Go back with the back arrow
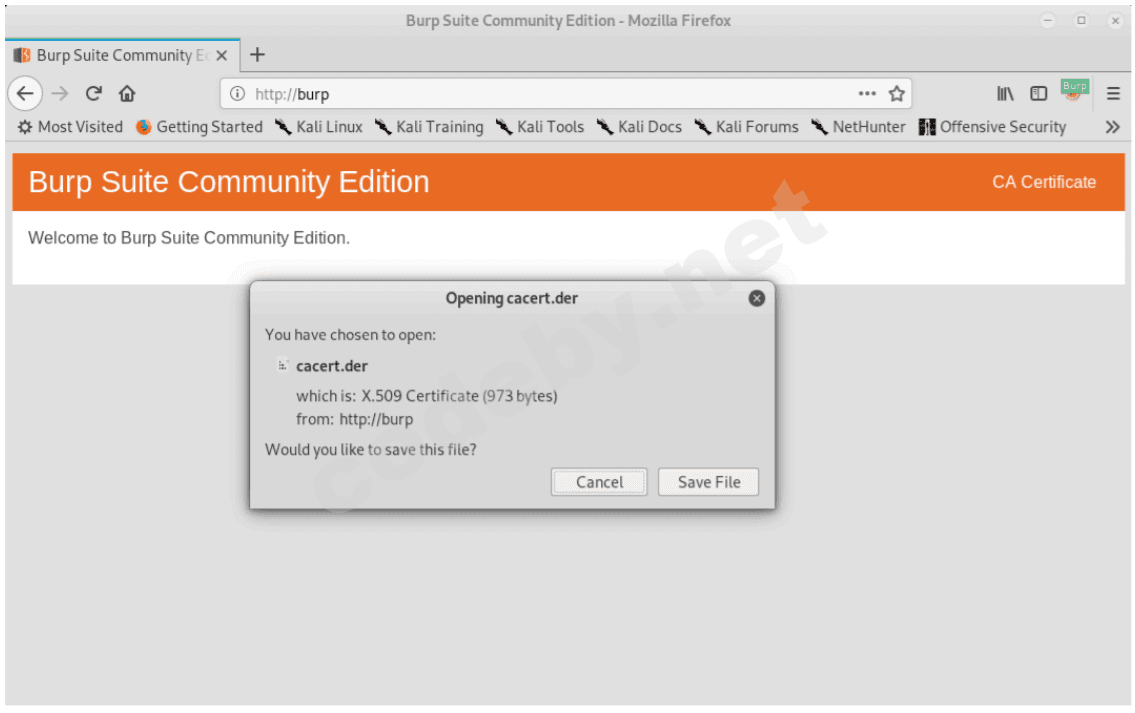 [x=25, y=93]
